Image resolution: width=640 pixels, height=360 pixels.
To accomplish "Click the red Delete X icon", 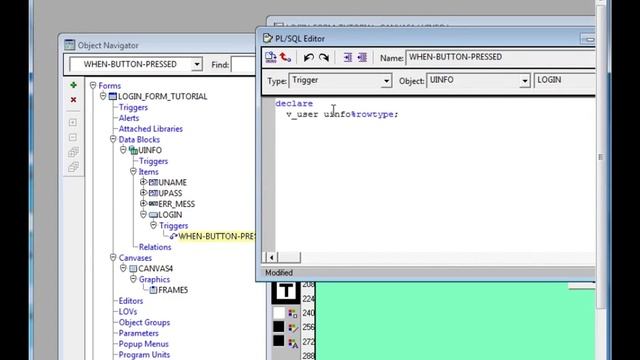I will click(73, 100).
